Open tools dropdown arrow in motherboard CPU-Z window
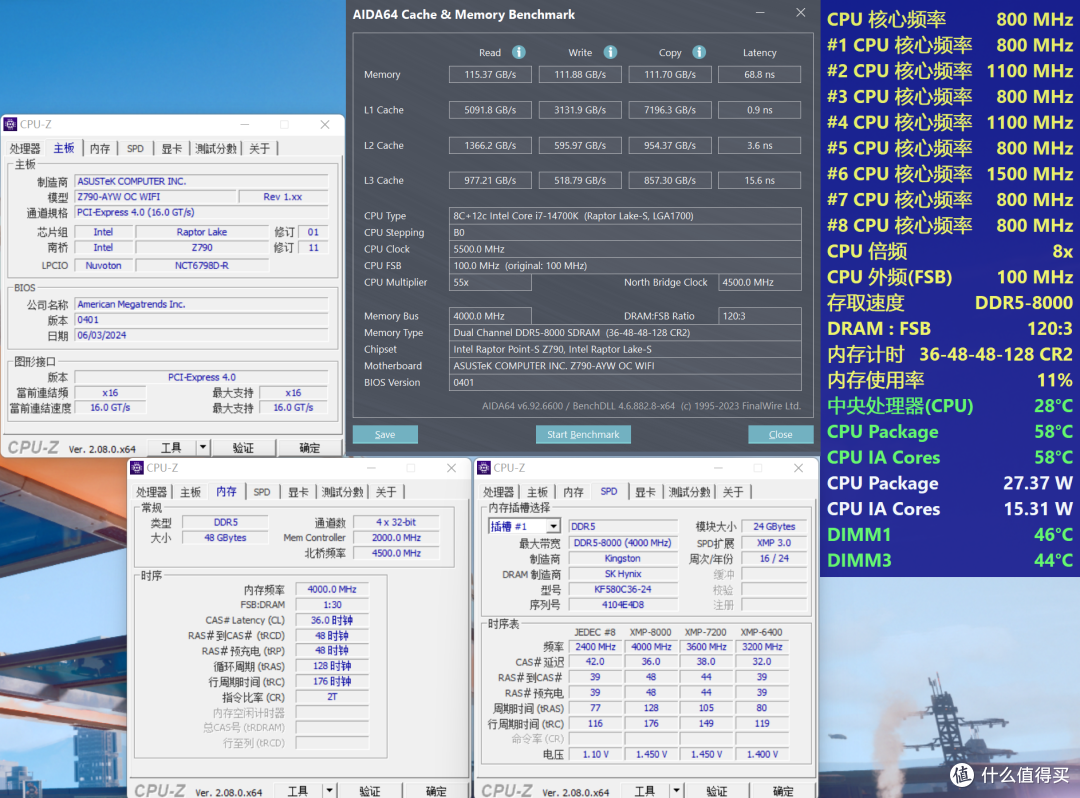The image size is (1080, 798). point(202,448)
